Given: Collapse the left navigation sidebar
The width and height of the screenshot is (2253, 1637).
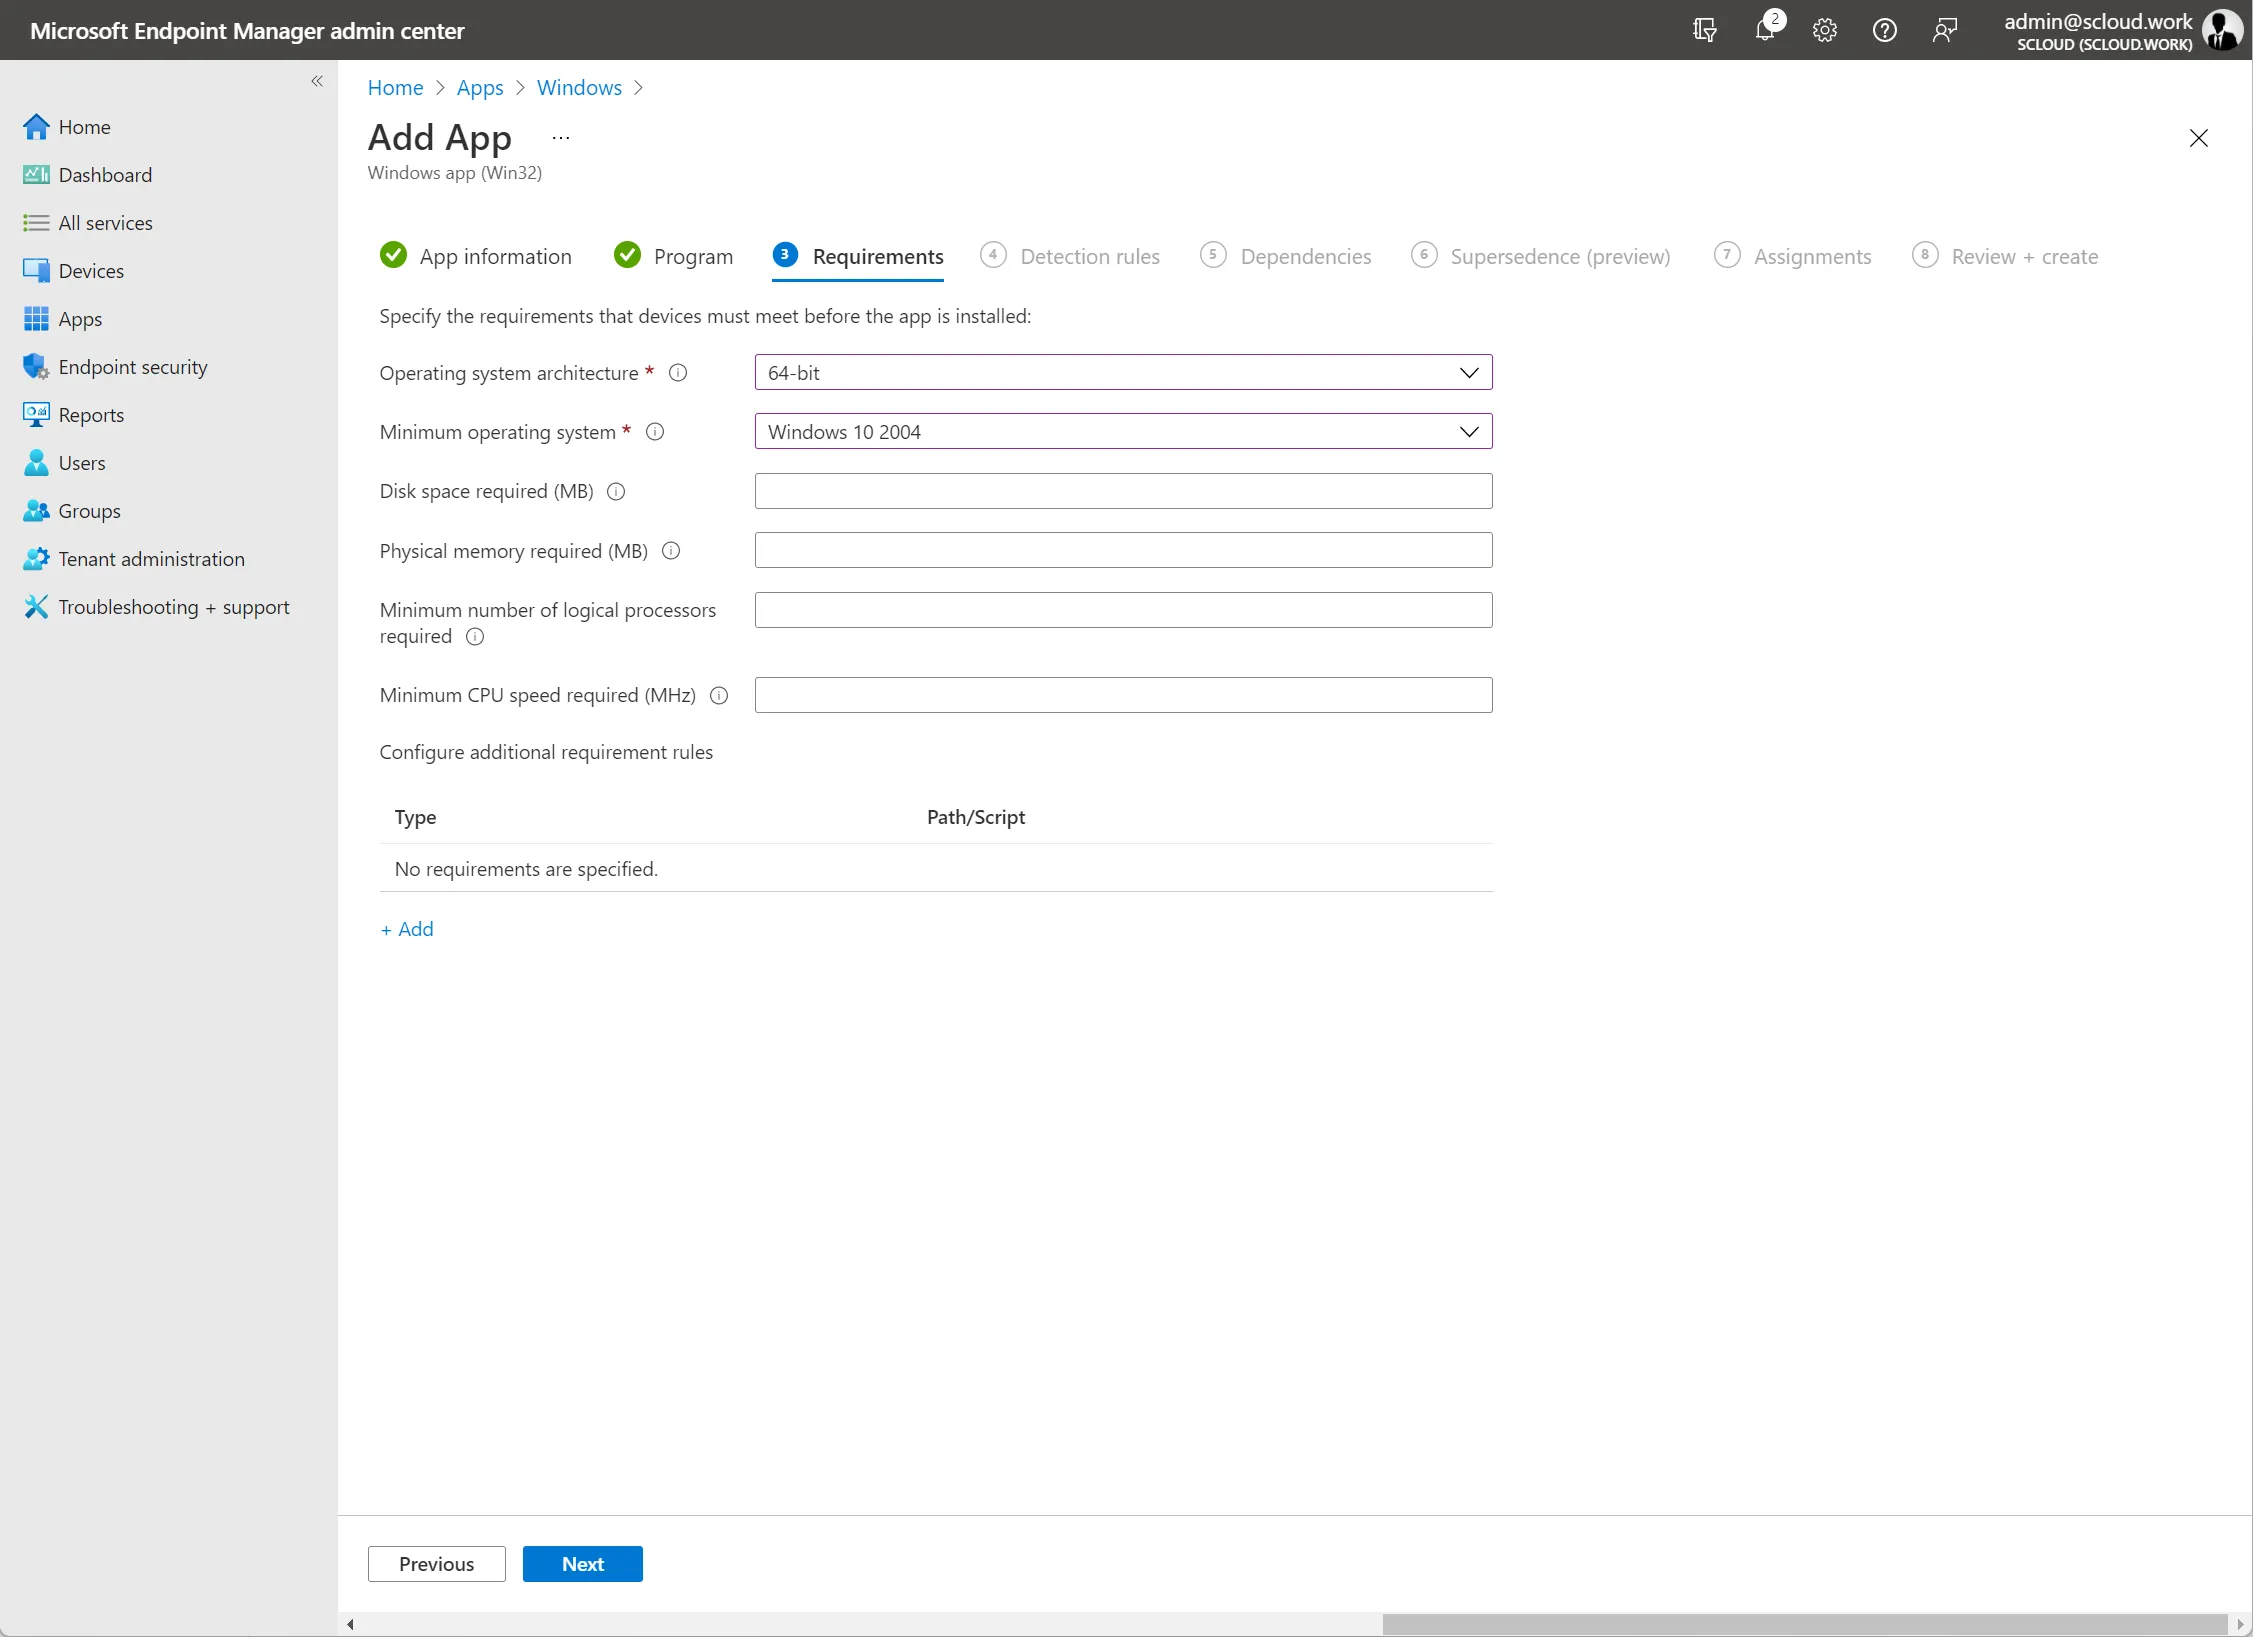Looking at the screenshot, I should 317,81.
